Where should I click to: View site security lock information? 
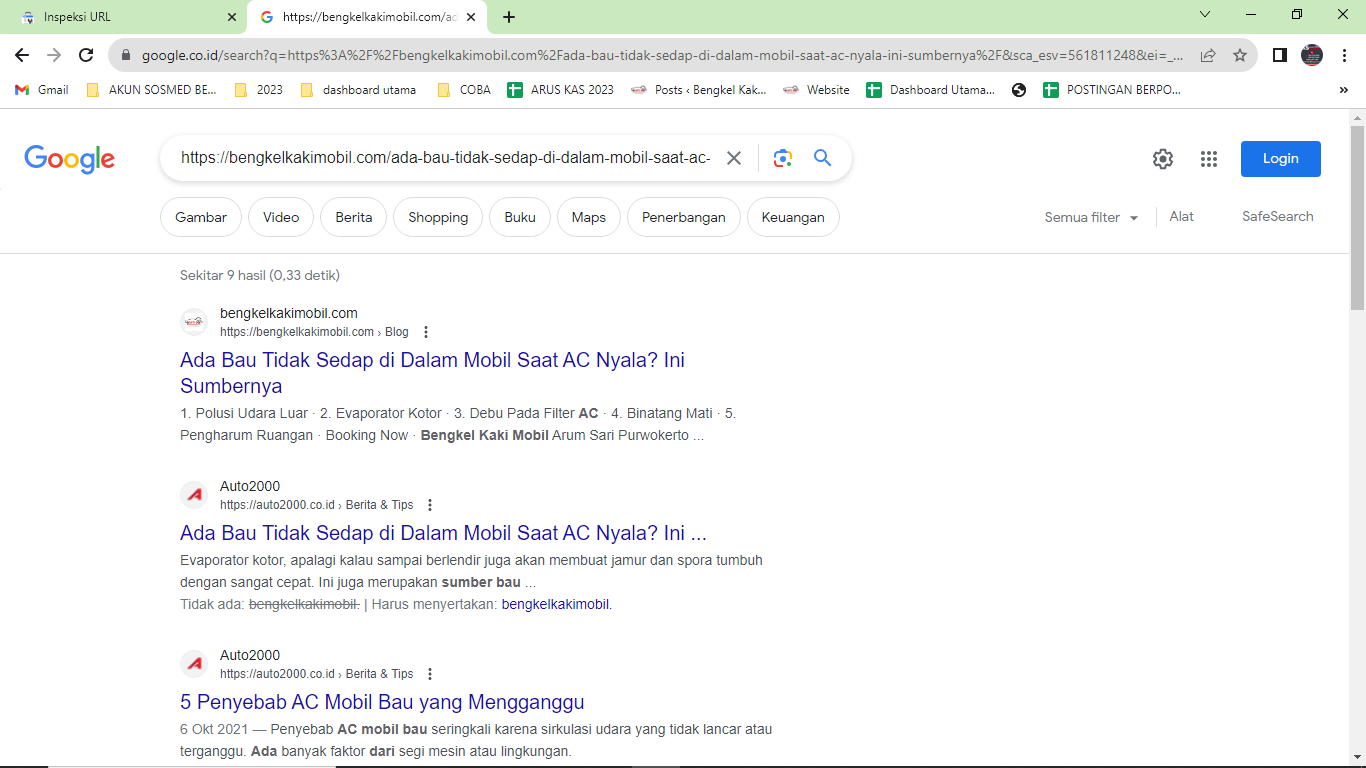(x=126, y=55)
